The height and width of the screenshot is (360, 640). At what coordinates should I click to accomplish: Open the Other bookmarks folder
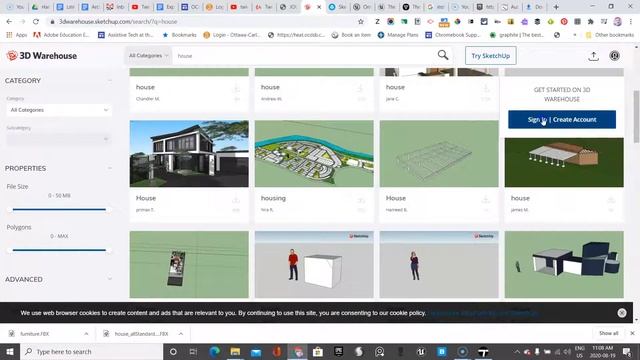610,35
